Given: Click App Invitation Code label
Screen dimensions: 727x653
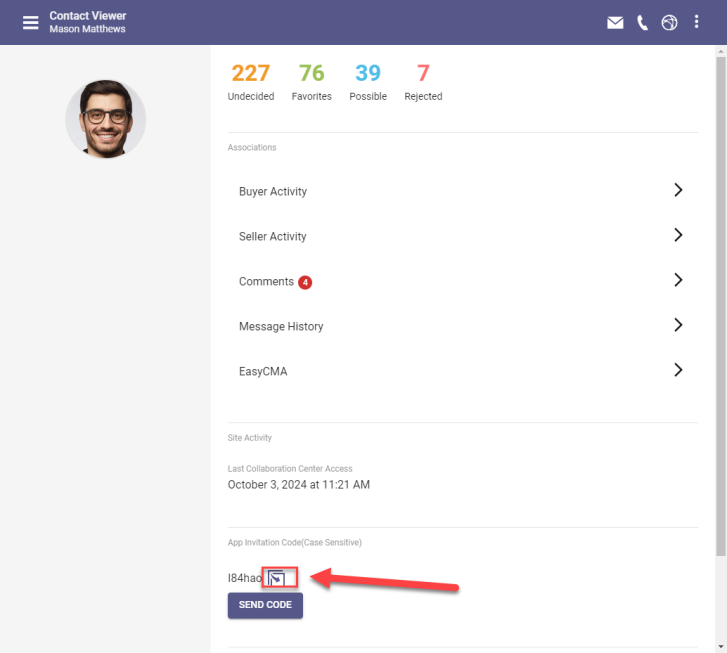Looking at the screenshot, I should click(294, 542).
